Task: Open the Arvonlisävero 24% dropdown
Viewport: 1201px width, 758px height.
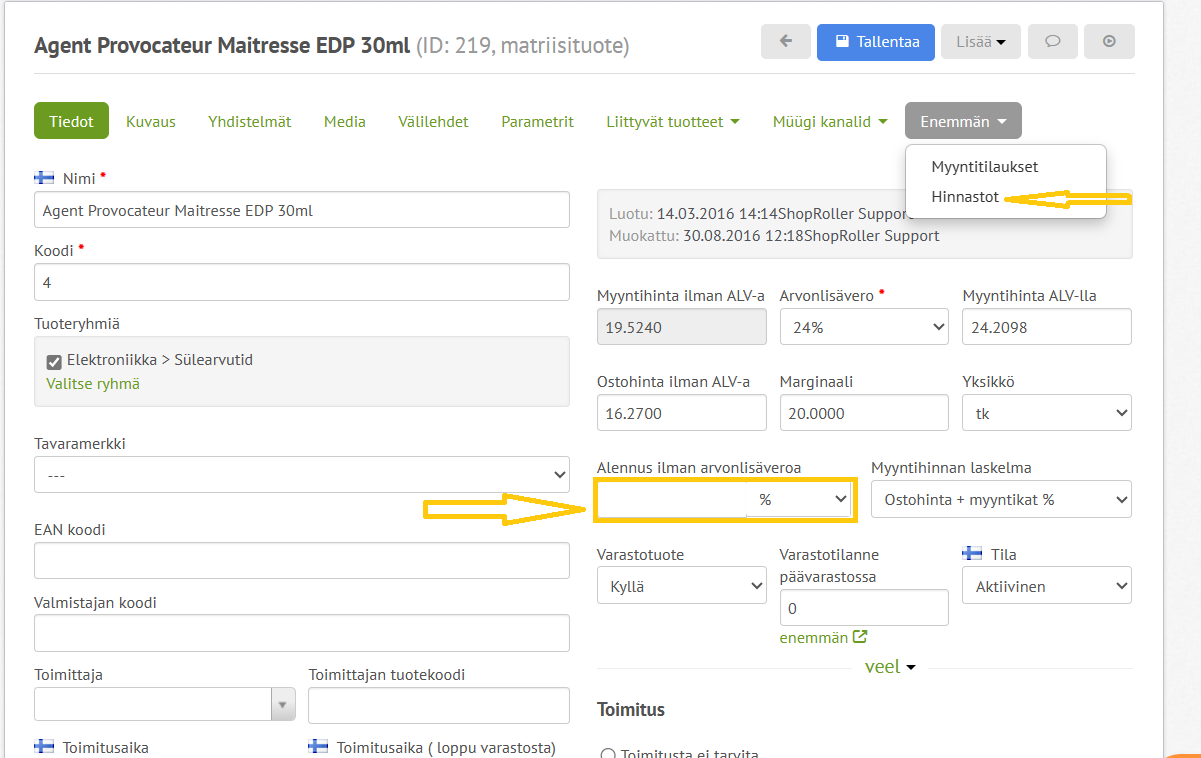Action: [x=864, y=327]
